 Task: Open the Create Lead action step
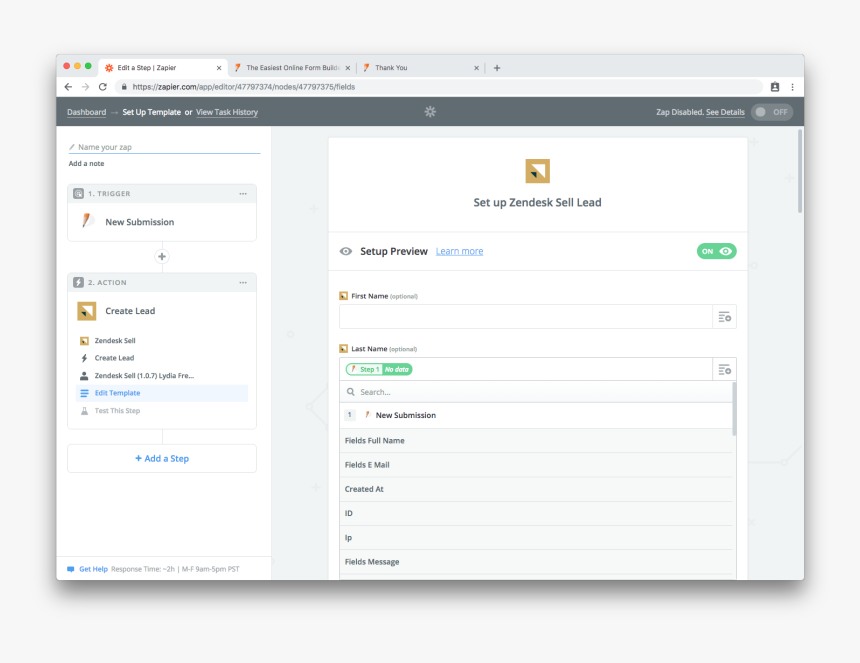click(162, 311)
